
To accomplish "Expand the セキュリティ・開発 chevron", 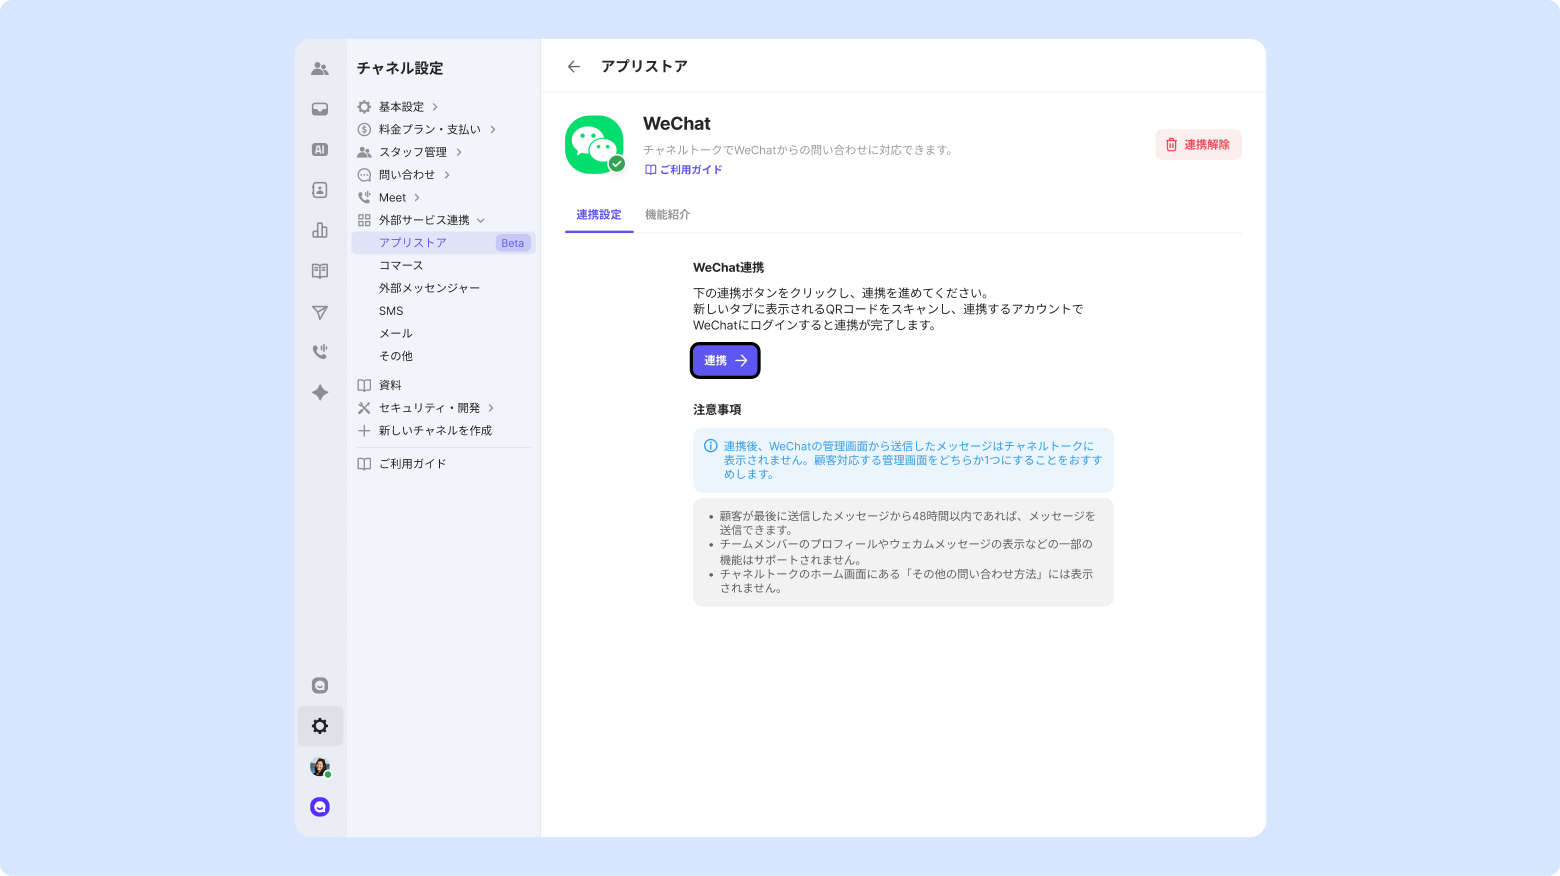I will tap(491, 408).
